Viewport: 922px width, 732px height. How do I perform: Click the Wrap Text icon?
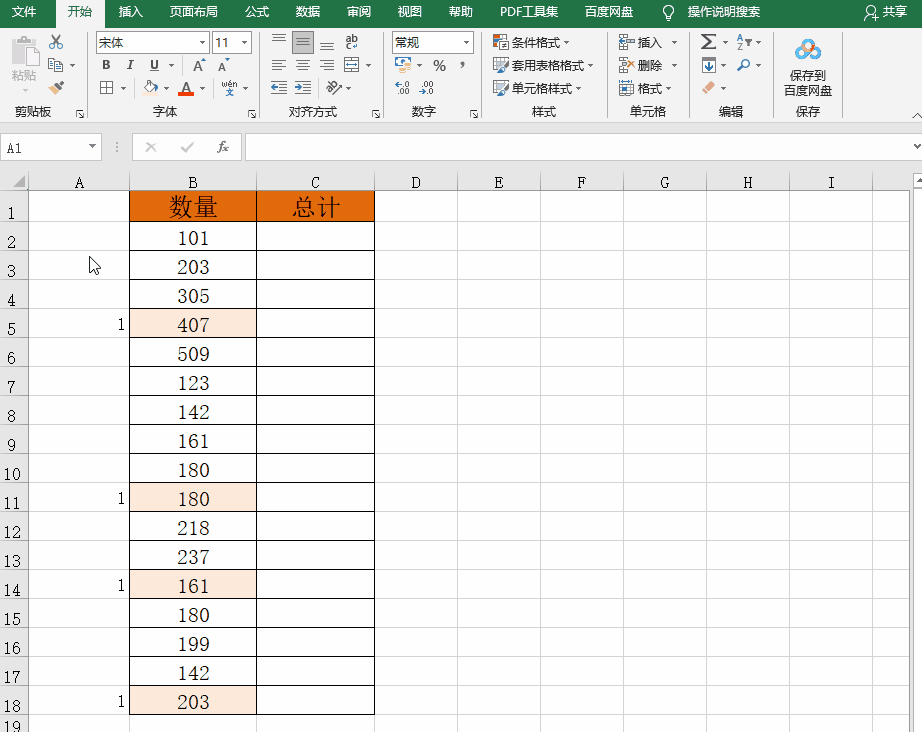click(x=352, y=42)
